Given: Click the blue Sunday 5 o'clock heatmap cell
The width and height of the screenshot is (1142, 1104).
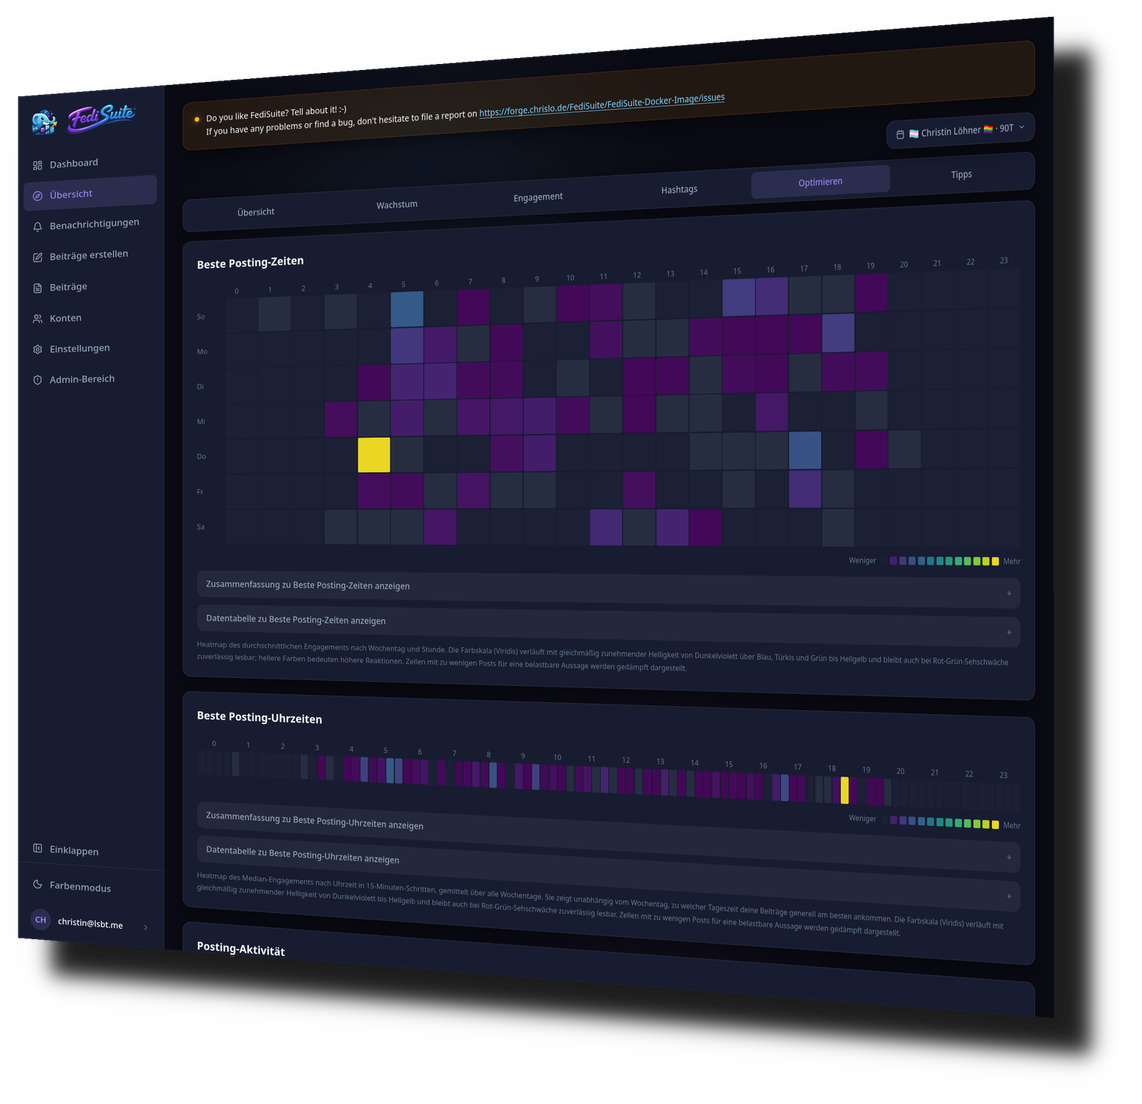Looking at the screenshot, I should (x=406, y=309).
